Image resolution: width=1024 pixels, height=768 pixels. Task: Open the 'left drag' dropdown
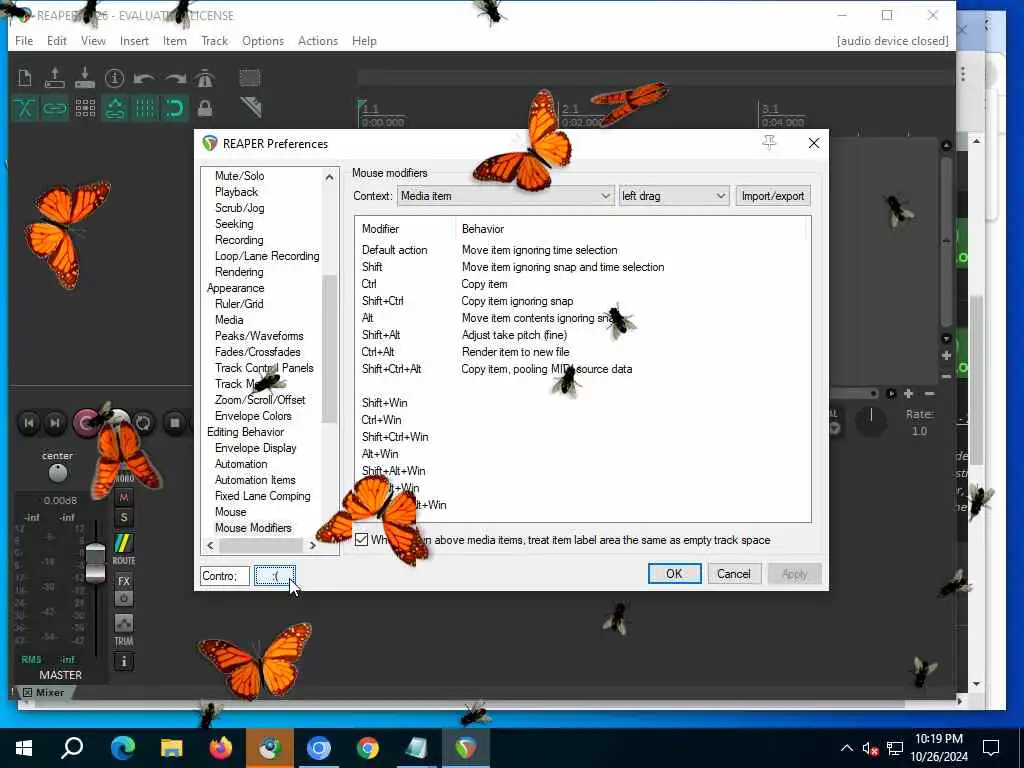click(674, 196)
